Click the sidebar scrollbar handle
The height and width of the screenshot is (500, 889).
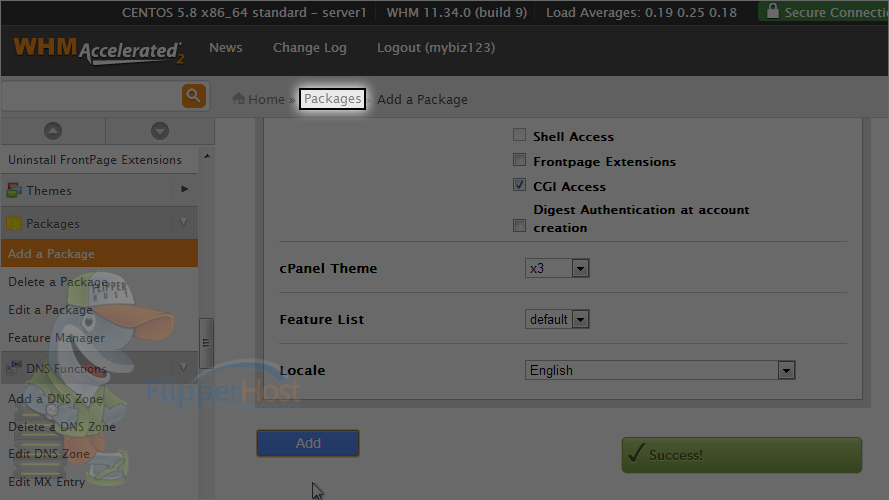tap(206, 343)
